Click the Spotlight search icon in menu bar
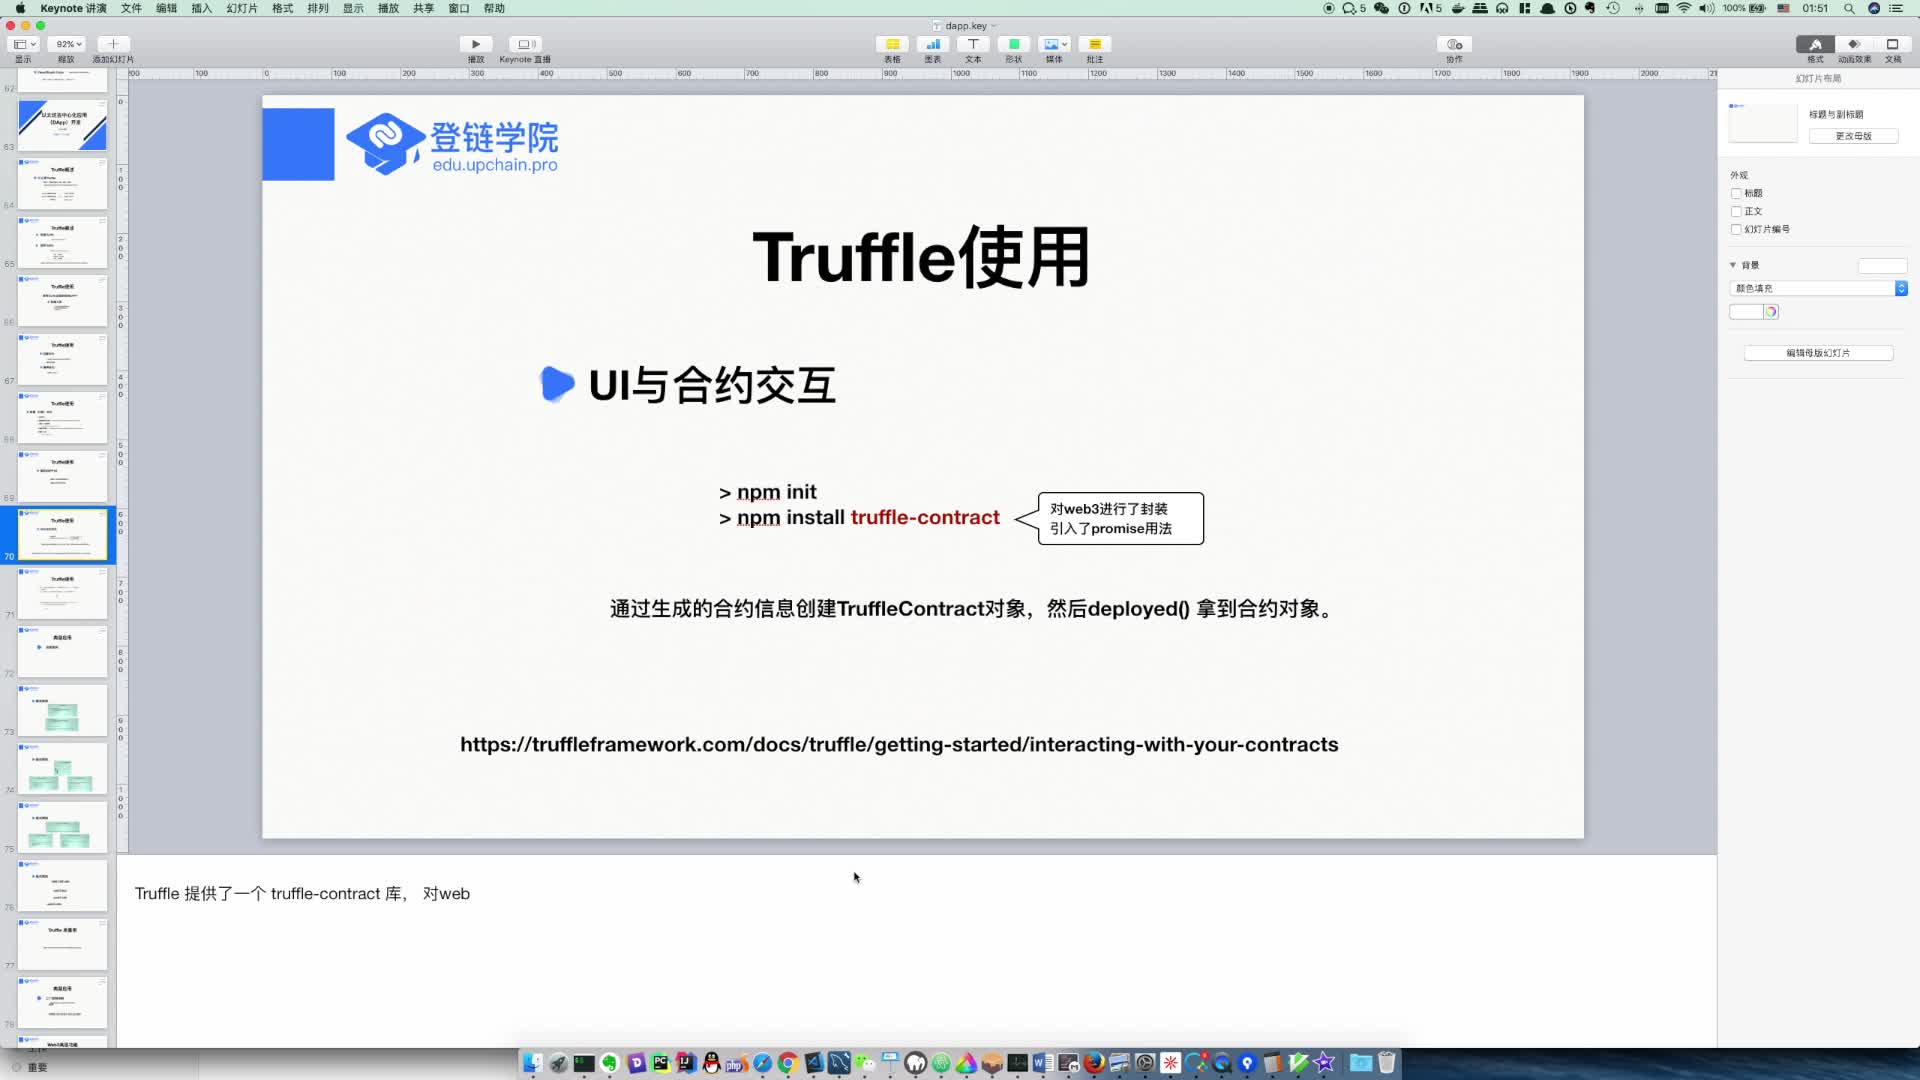 [1849, 8]
